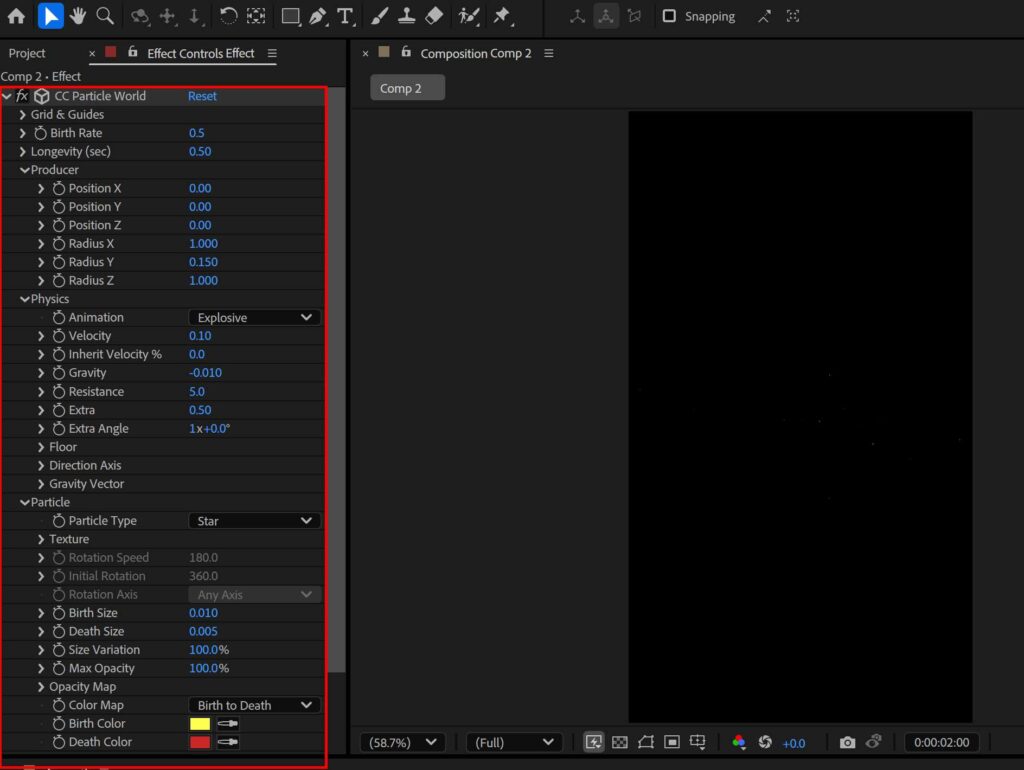1024x770 pixels.
Task: Reset the CC Particle World effect
Action: pos(202,96)
